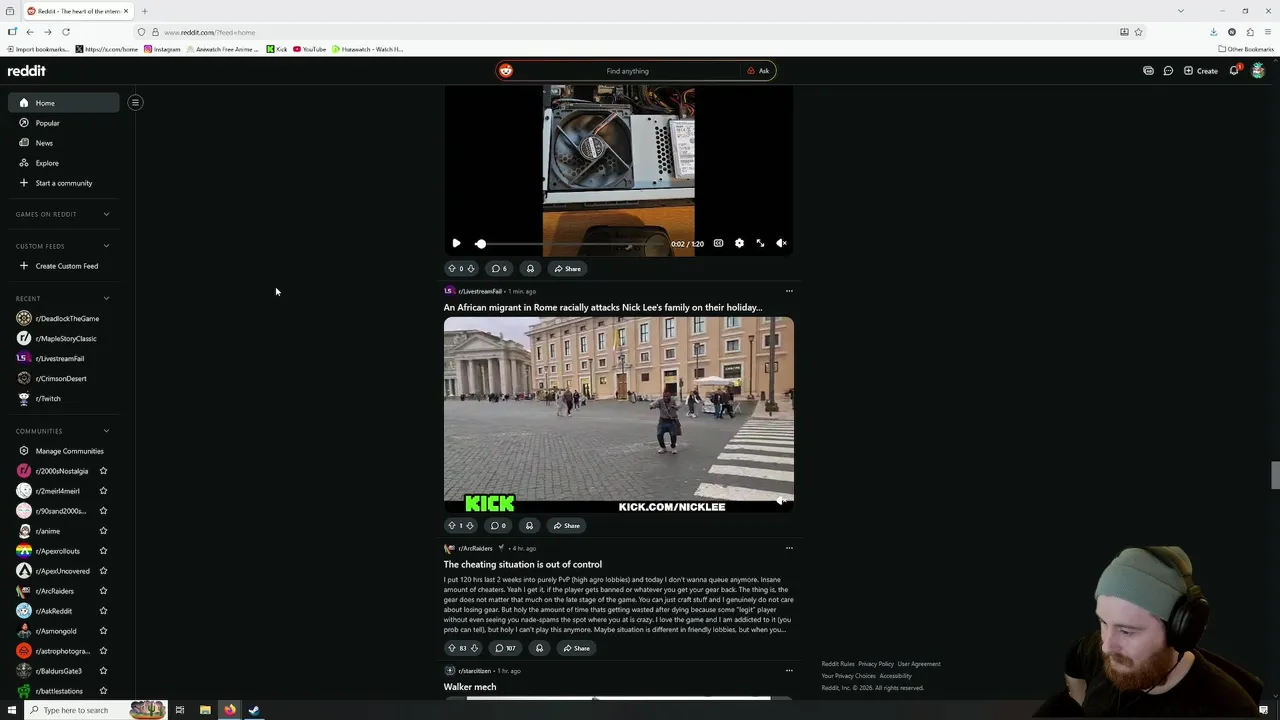Click the Ask button in search bar
Screen dimensions: 1280x720
click(x=758, y=71)
